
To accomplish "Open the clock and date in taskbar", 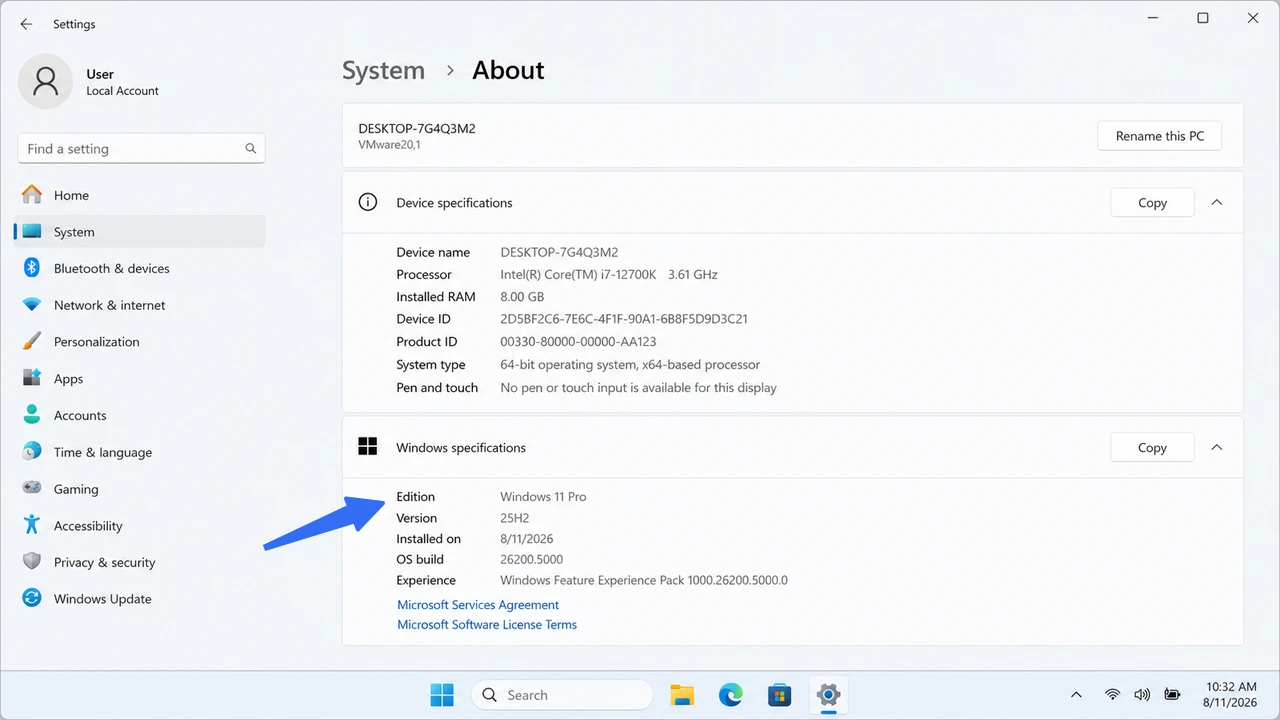I will (x=1231, y=695).
